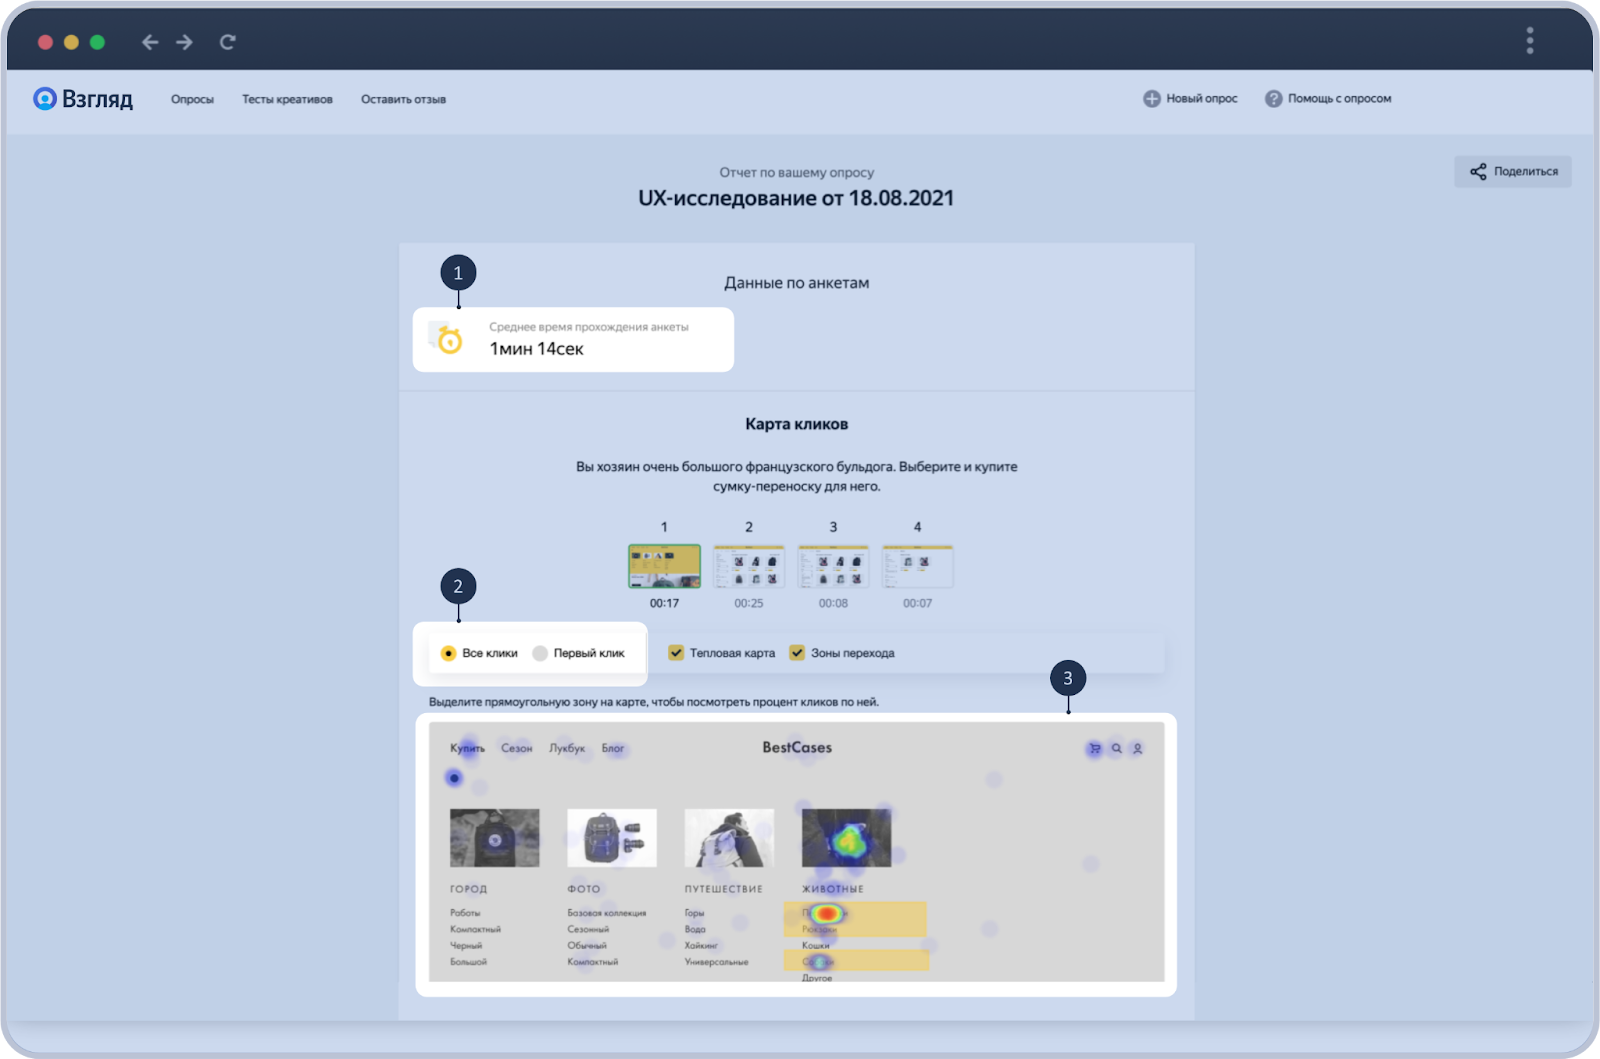Select screen thumbnail 3 with 00:08

pos(833,566)
